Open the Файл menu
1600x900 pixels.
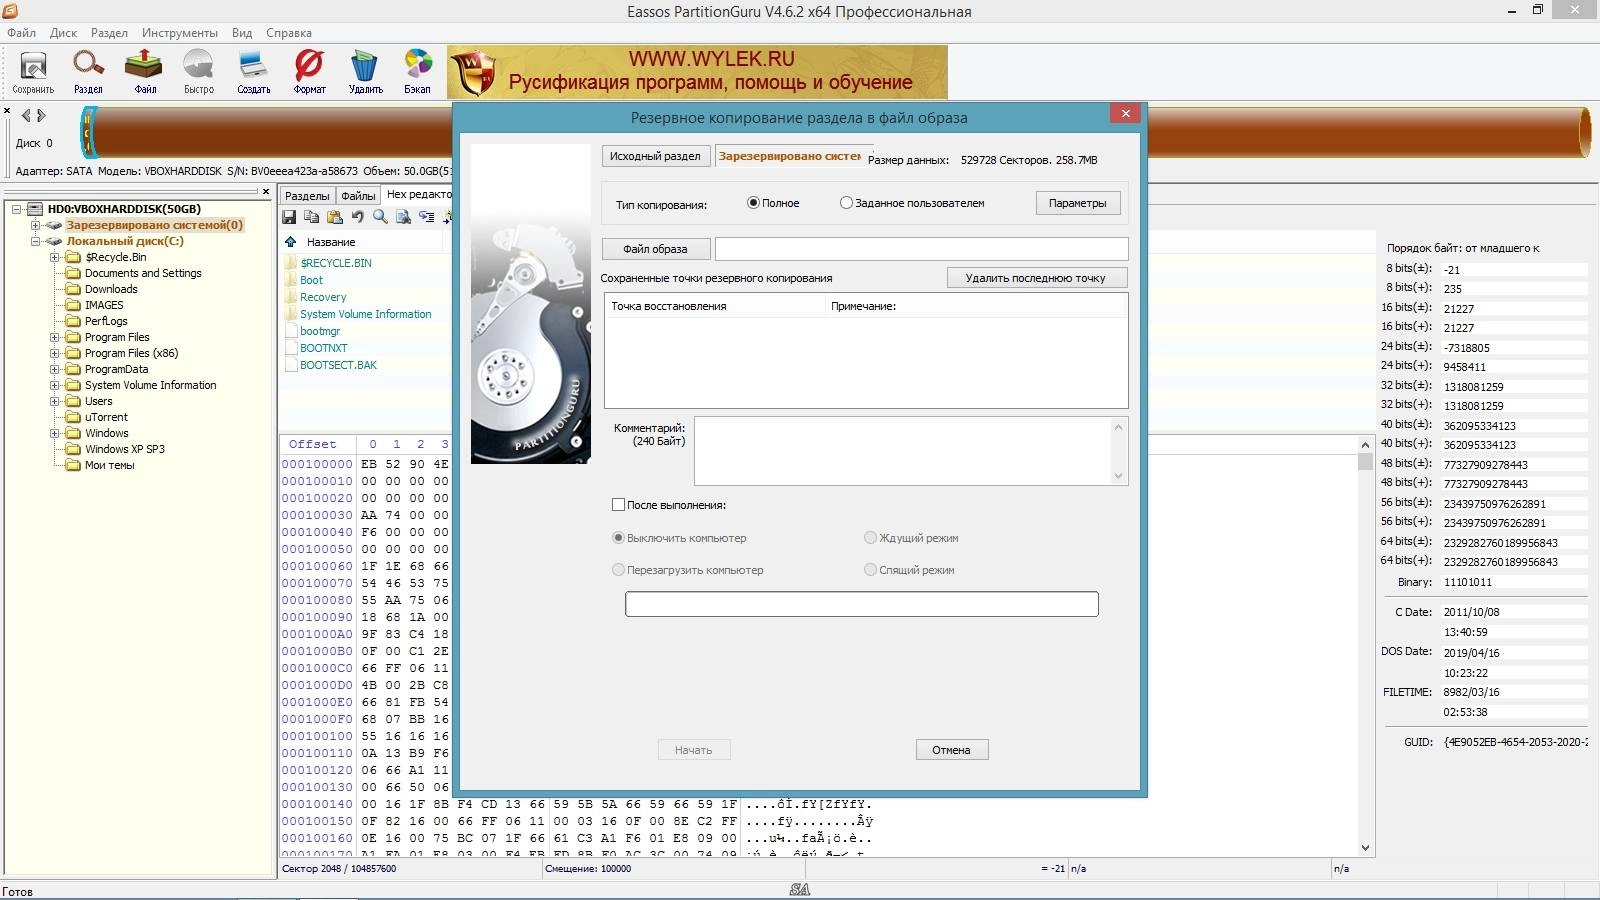pos(21,33)
